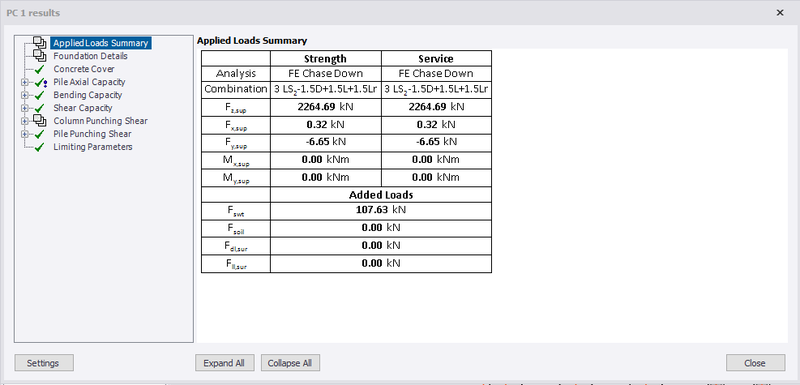Screen dimensions: 800x385
Task: Close the PC 1 results dialog with X
Action: point(780,13)
